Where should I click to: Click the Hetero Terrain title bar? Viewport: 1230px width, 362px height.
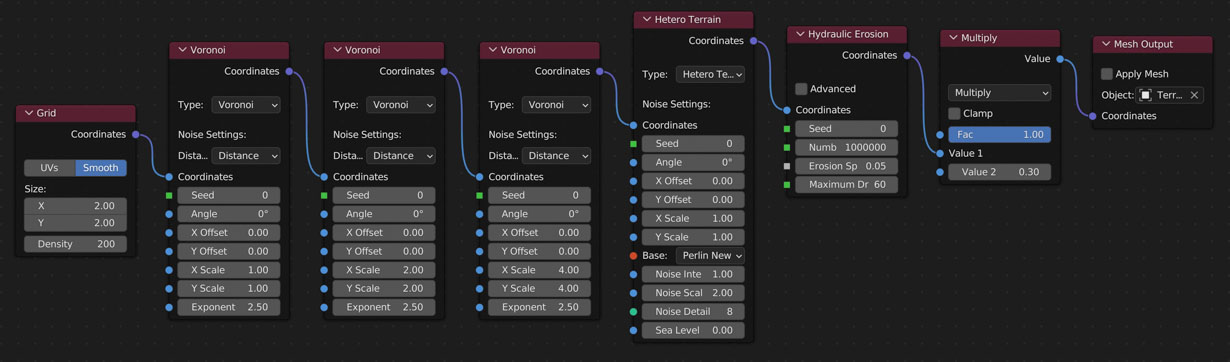click(693, 19)
